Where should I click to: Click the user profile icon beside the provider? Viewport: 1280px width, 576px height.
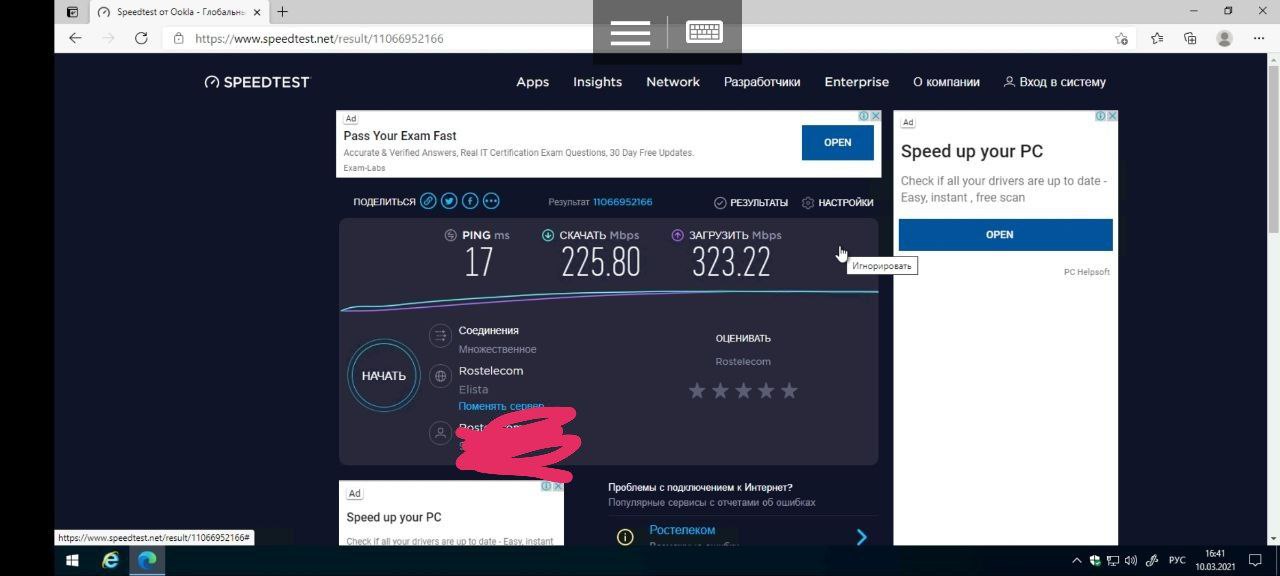click(440, 432)
